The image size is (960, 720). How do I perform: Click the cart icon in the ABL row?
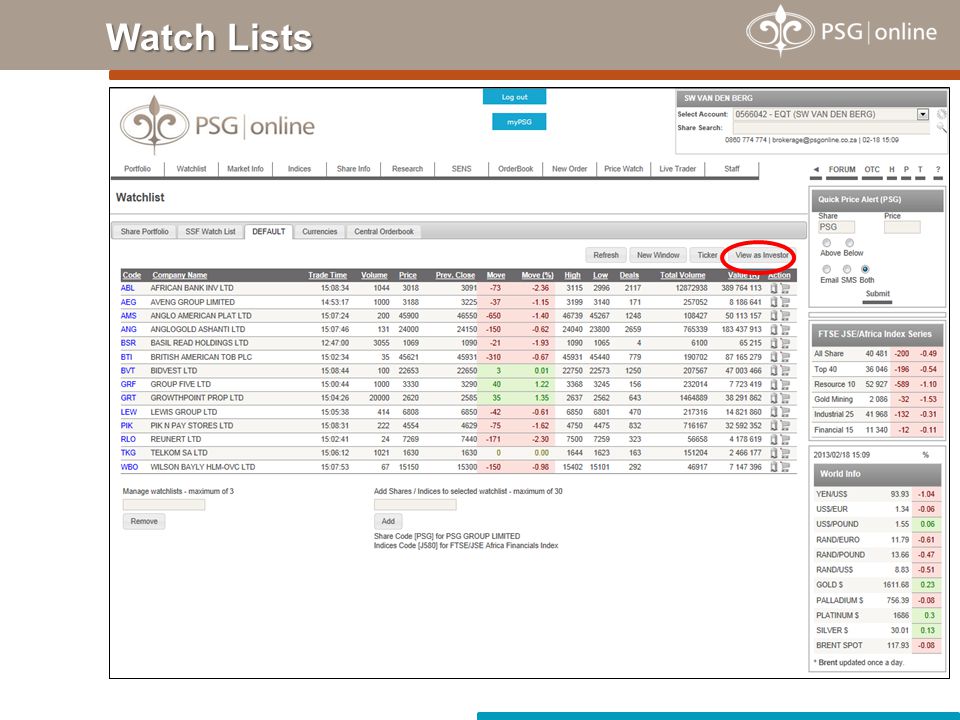785,288
